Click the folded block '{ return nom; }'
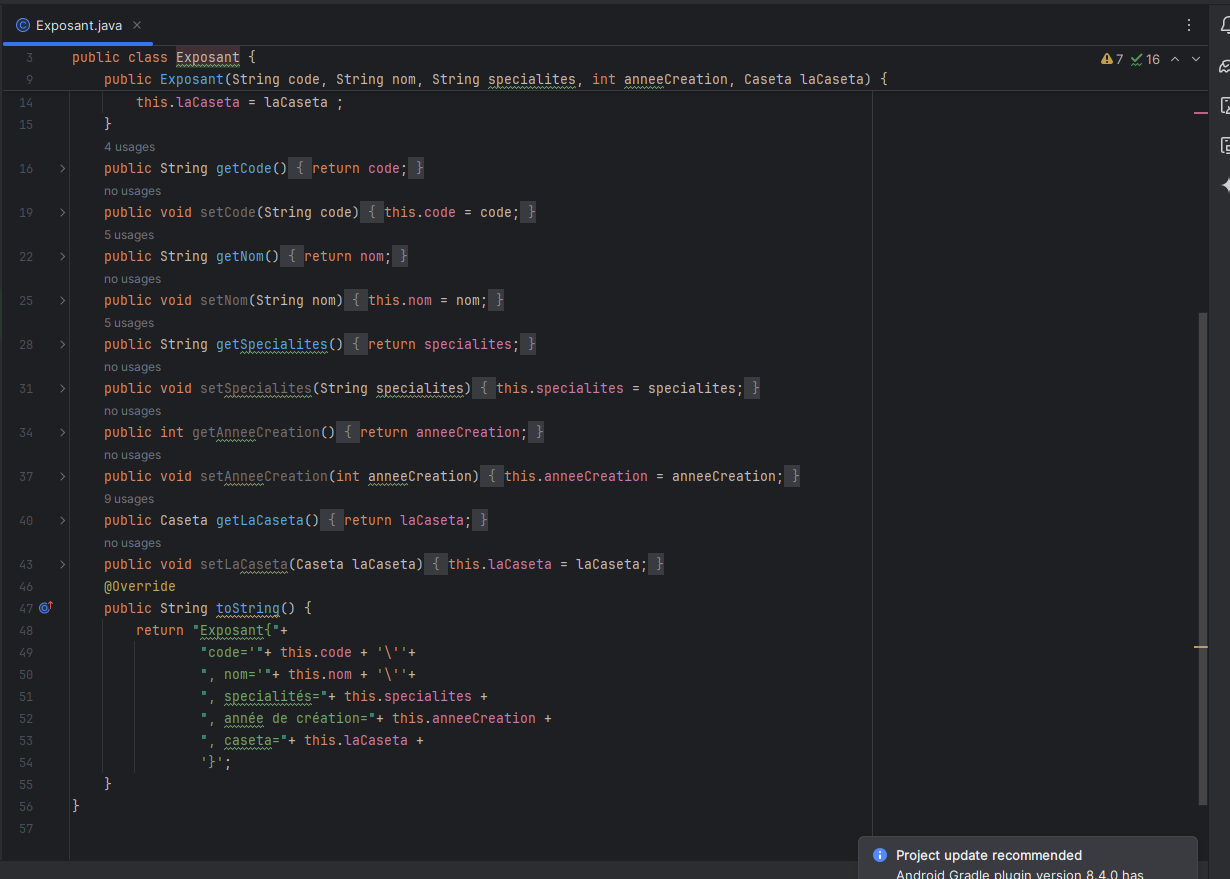 coord(344,257)
